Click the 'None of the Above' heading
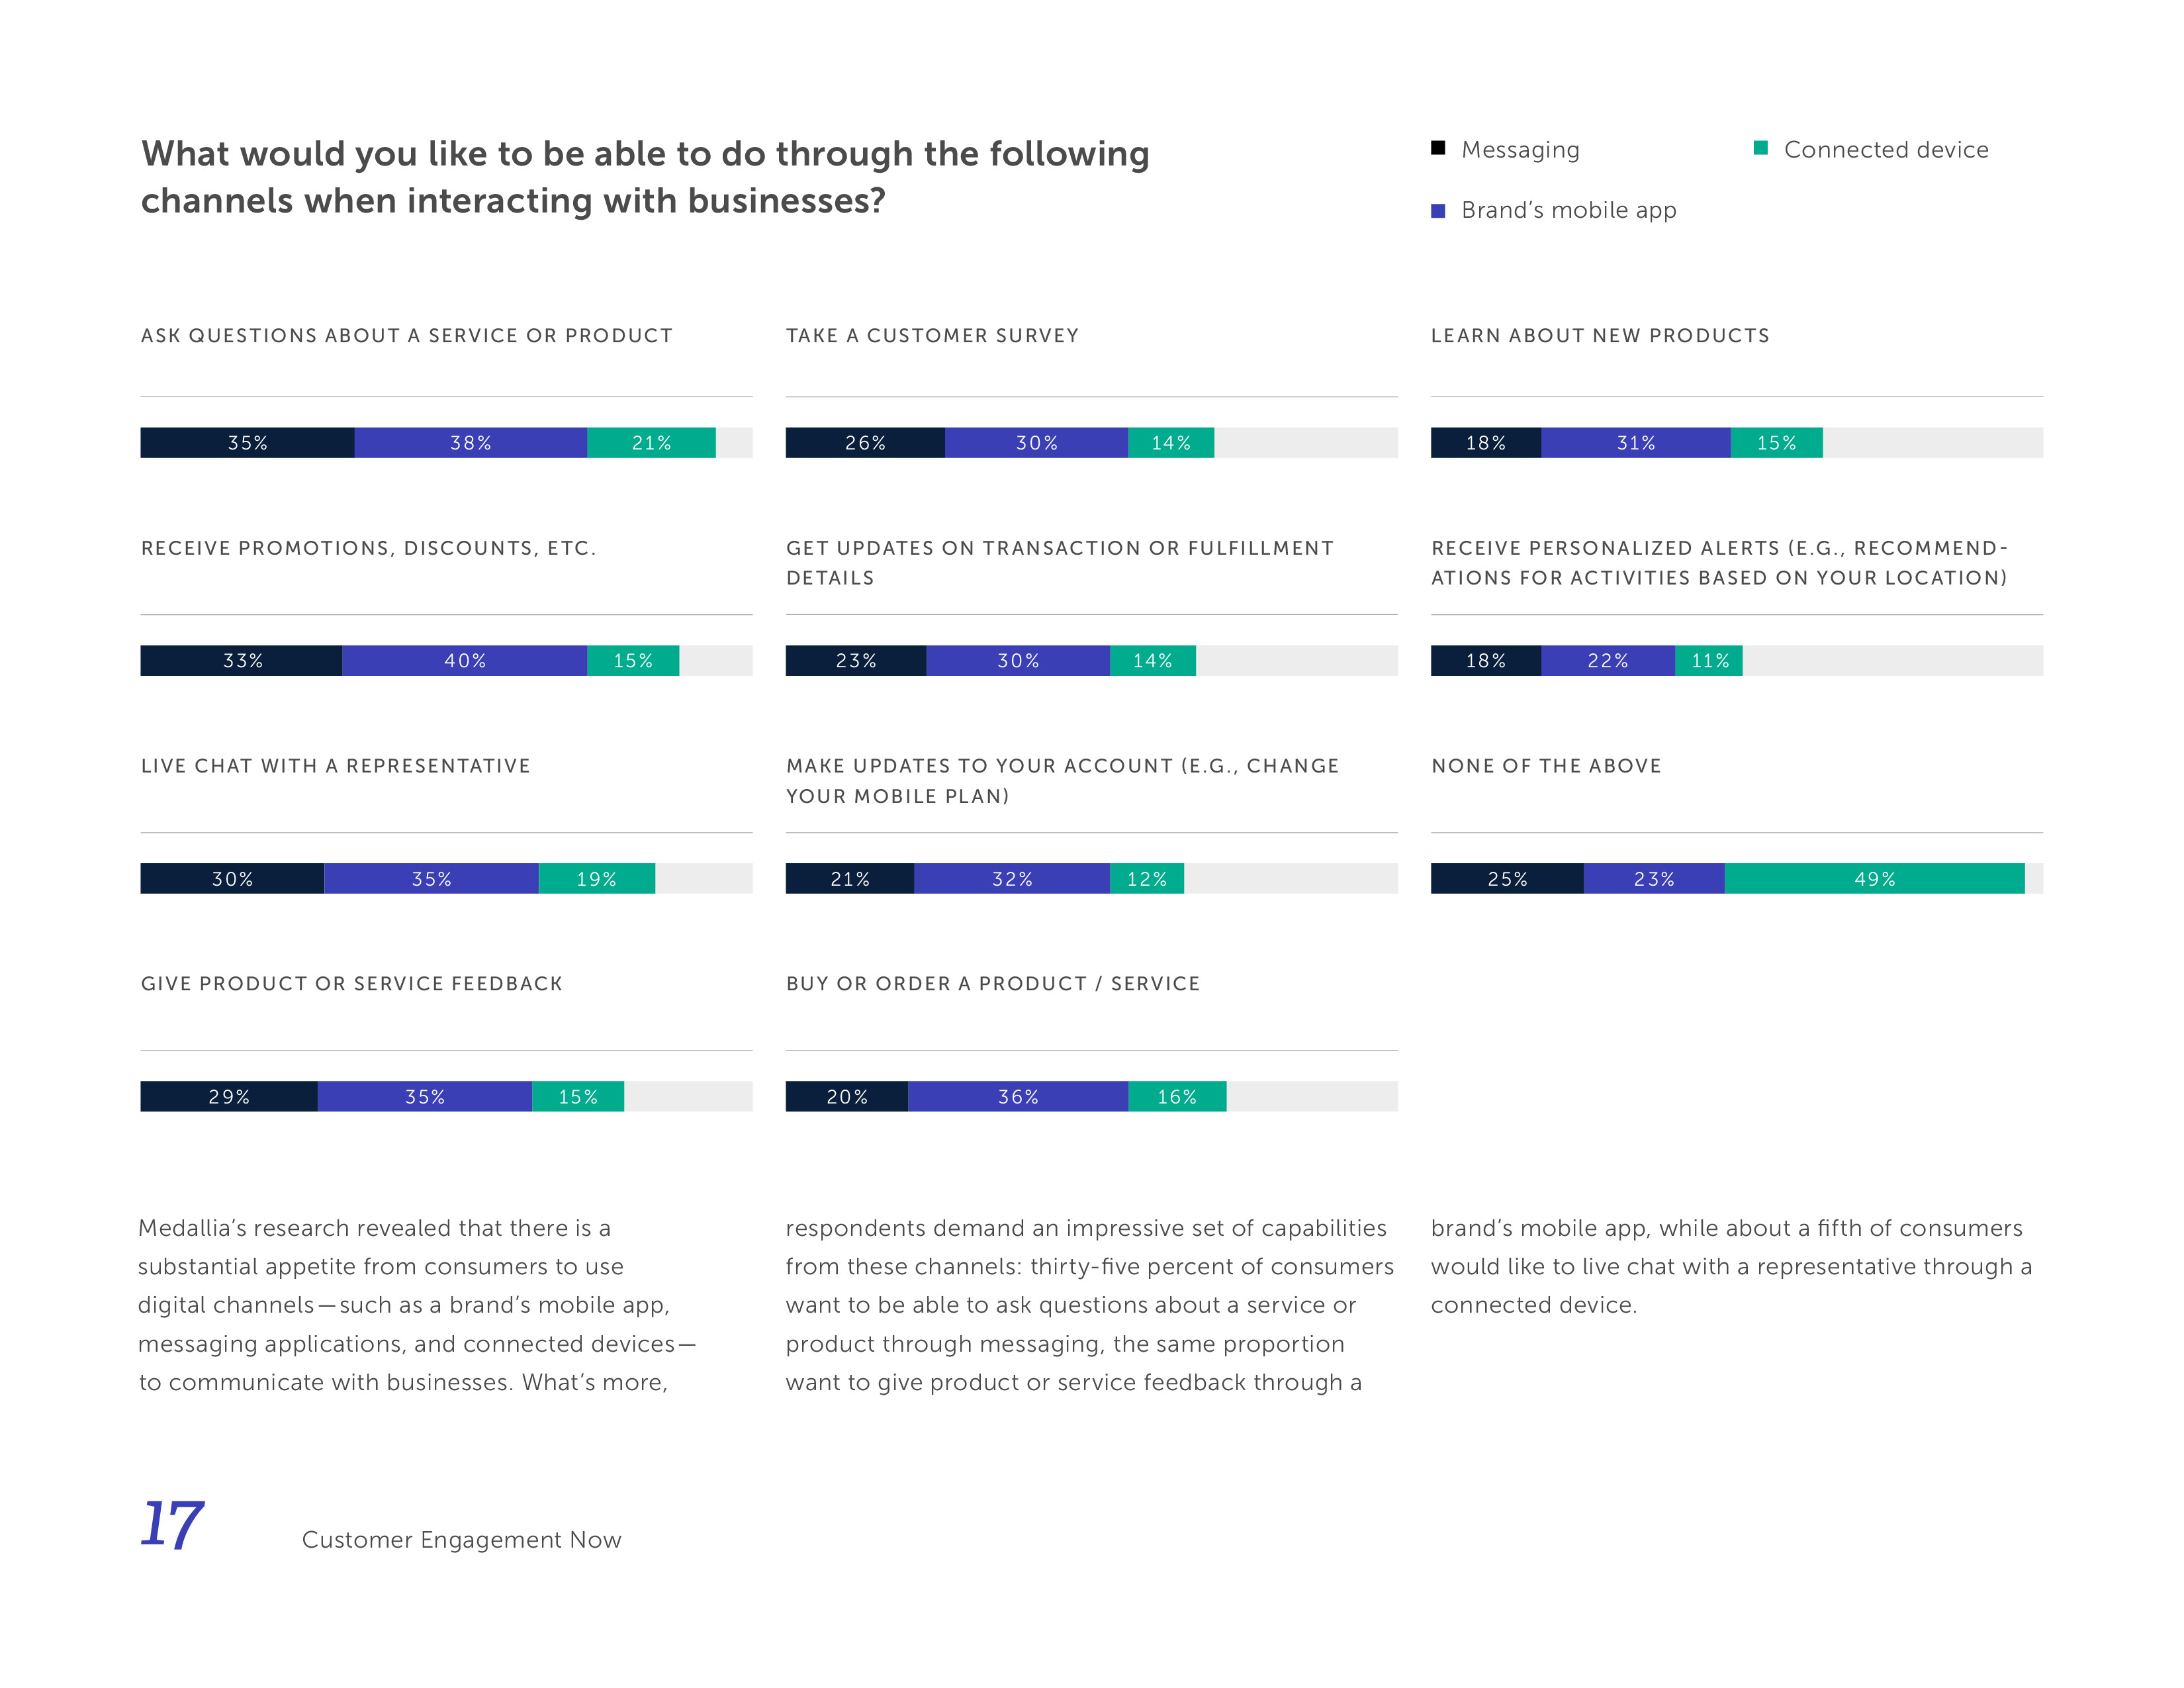 click(1546, 766)
